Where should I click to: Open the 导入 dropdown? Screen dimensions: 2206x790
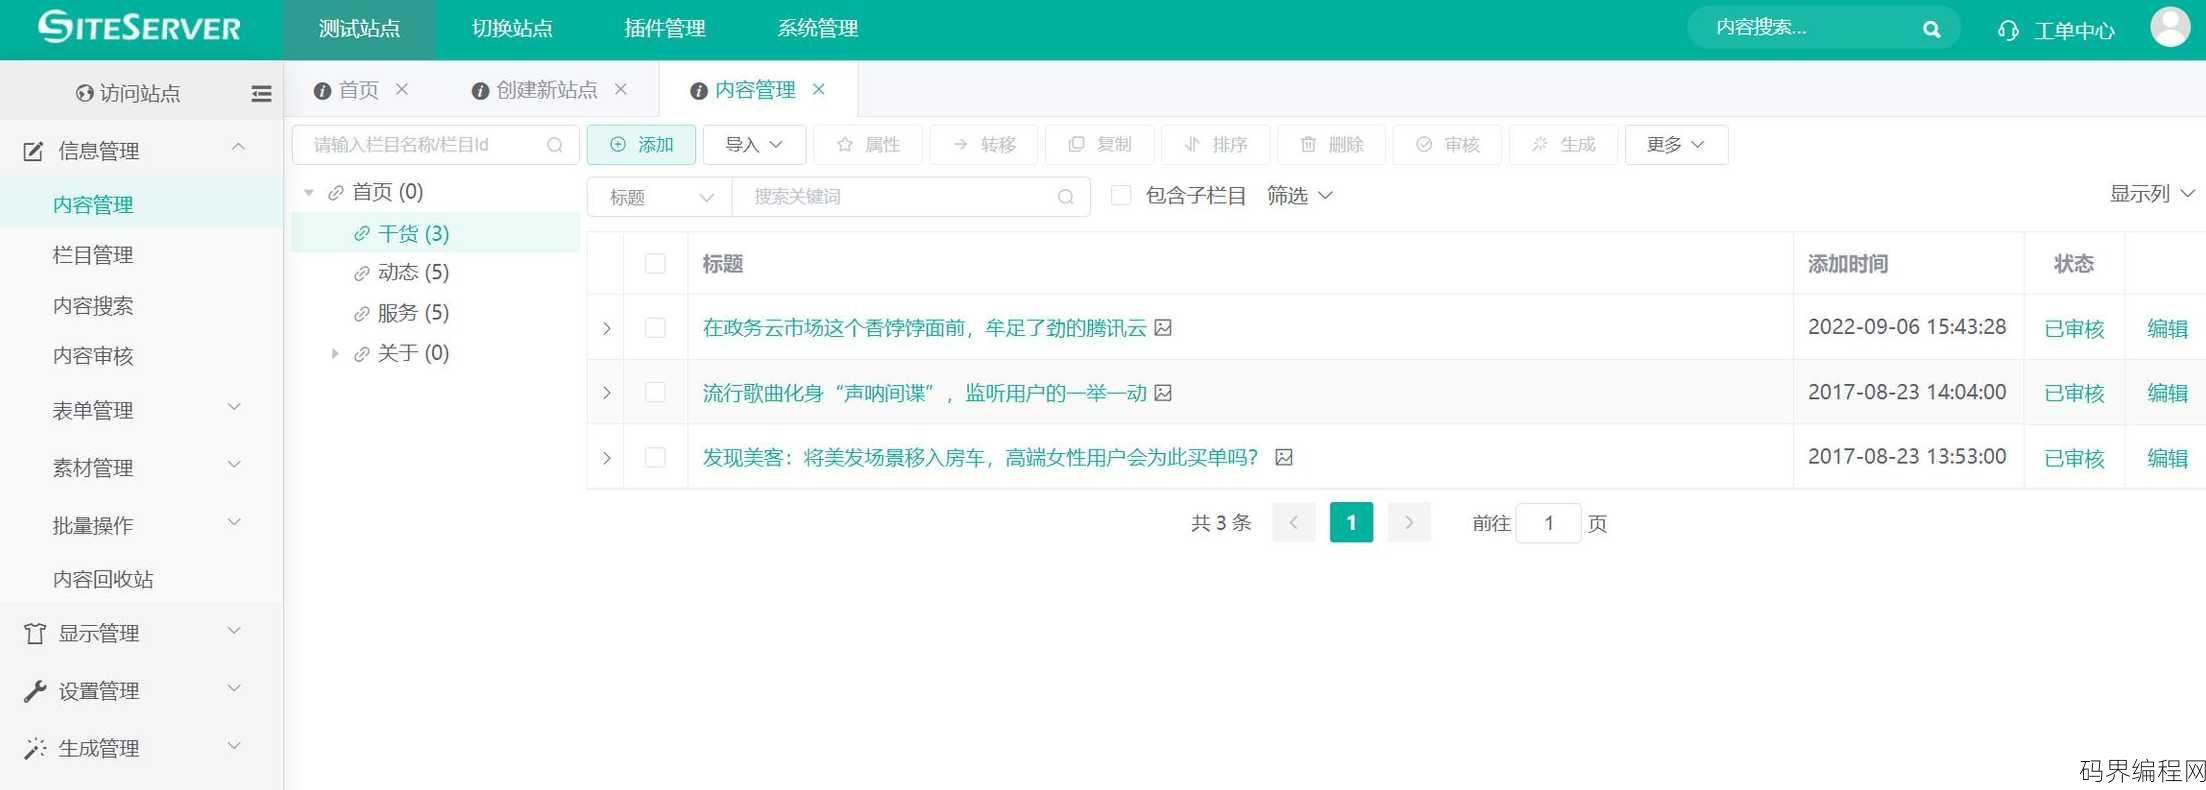tap(754, 145)
